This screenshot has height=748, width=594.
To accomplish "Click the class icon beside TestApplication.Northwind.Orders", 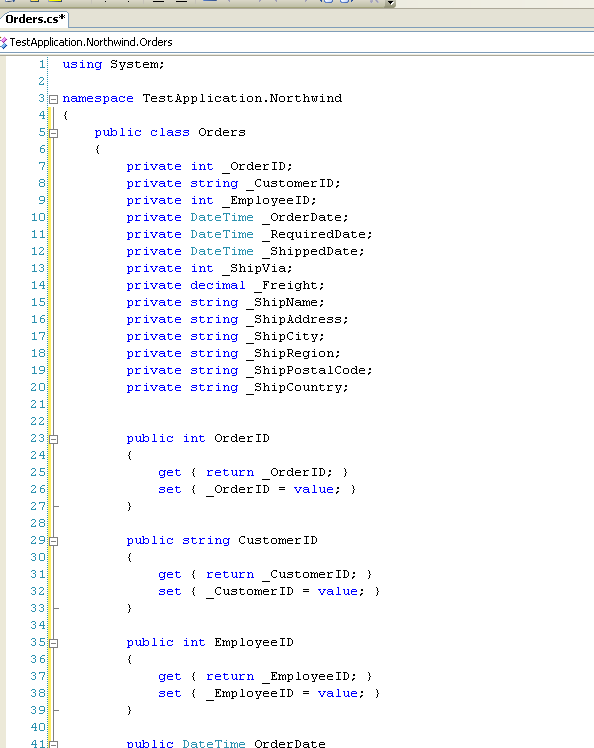I will (x=4, y=42).
